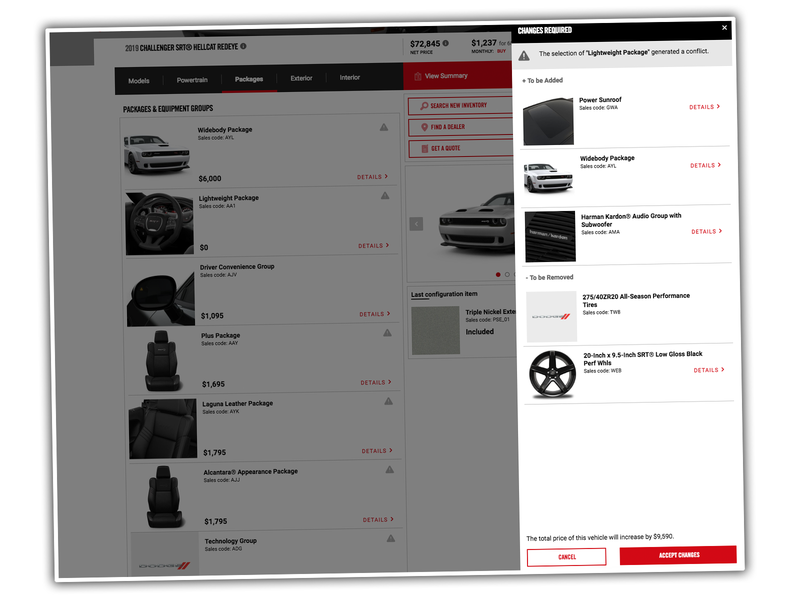
Task: Cancel the required changes
Action: coord(567,557)
